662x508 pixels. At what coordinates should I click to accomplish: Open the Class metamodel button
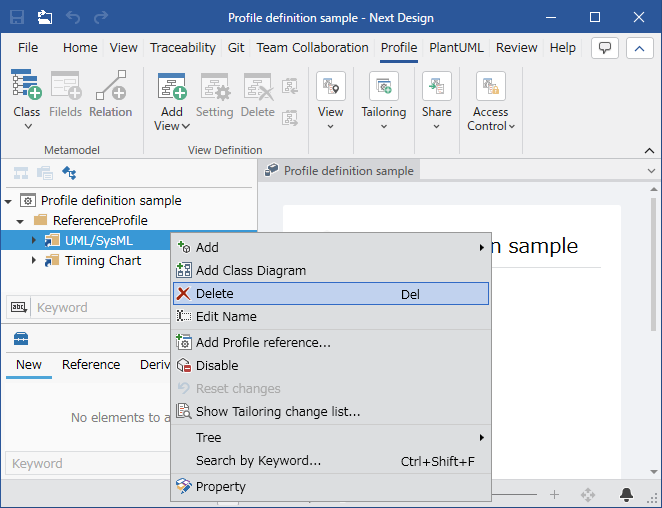[x=27, y=100]
